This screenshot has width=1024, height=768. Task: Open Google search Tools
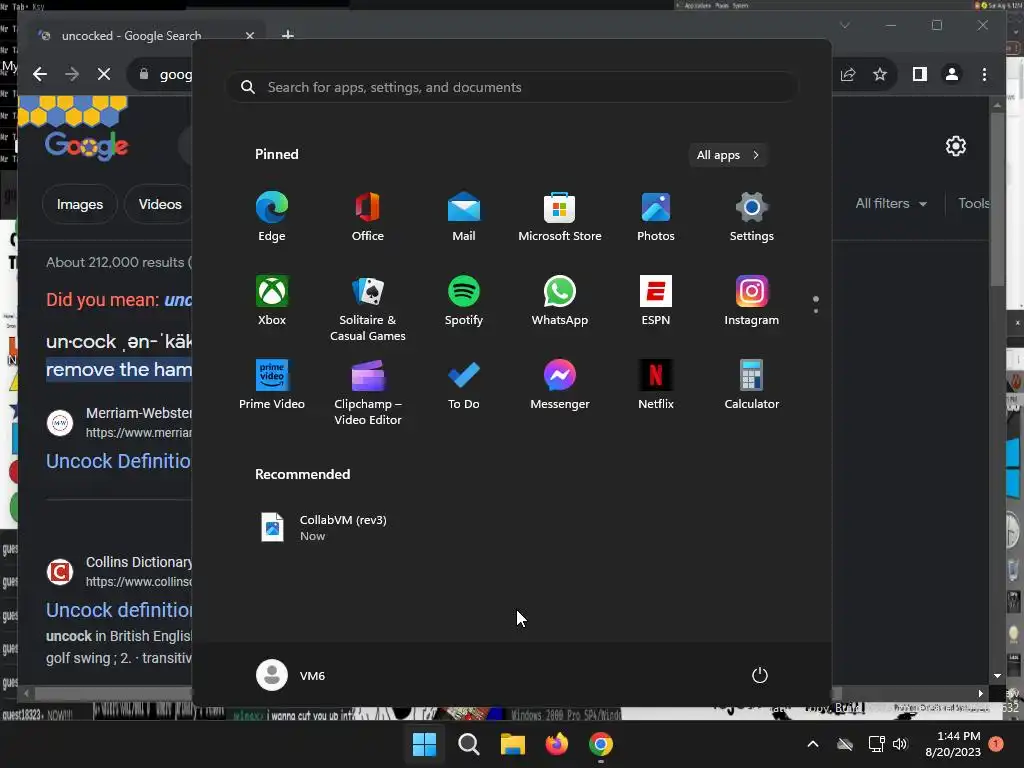[973, 204]
